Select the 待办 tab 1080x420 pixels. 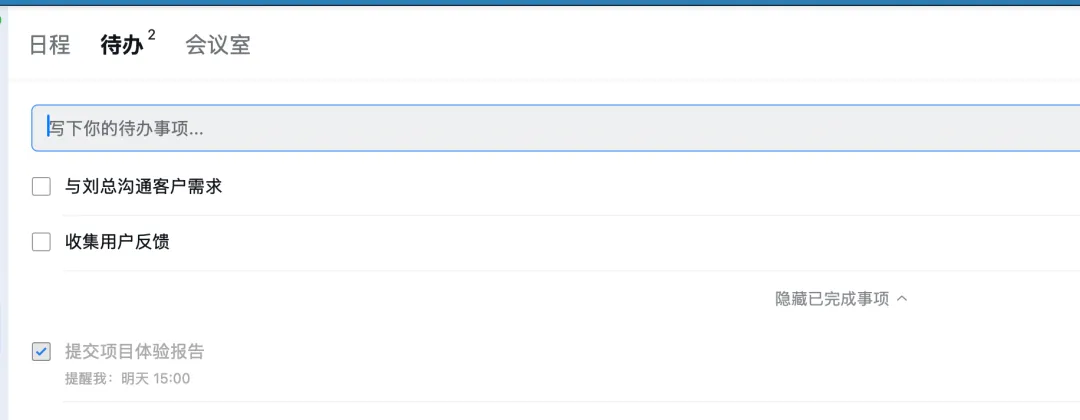[x=121, y=45]
